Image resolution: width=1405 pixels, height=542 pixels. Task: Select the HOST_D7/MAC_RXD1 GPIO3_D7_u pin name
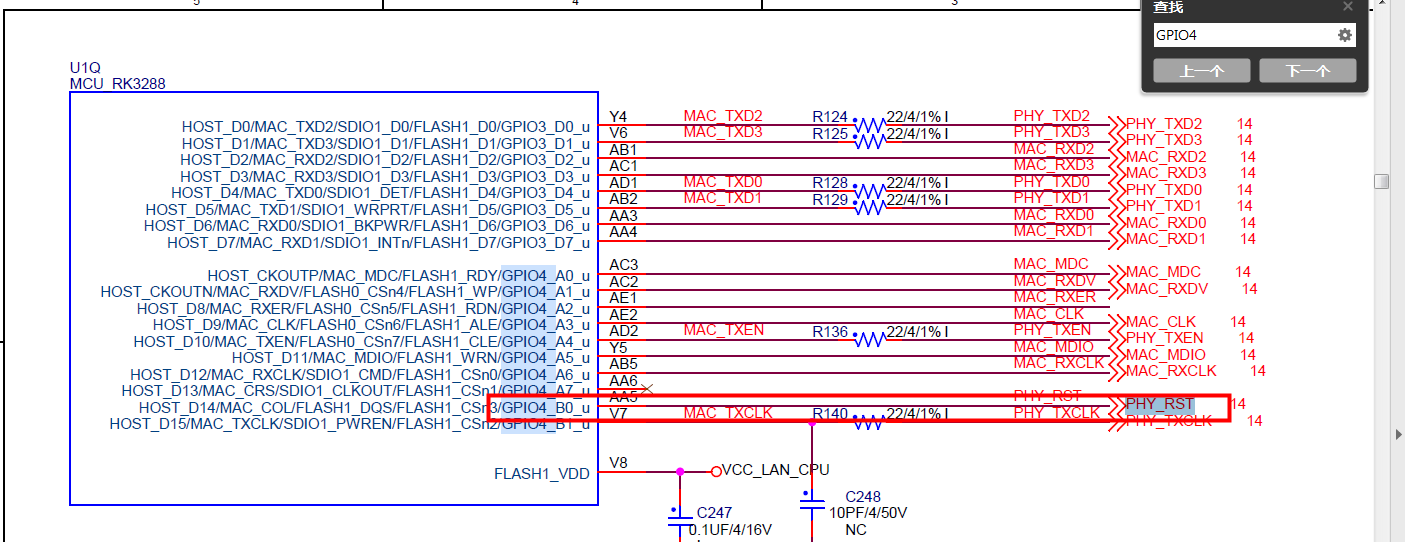point(379,243)
